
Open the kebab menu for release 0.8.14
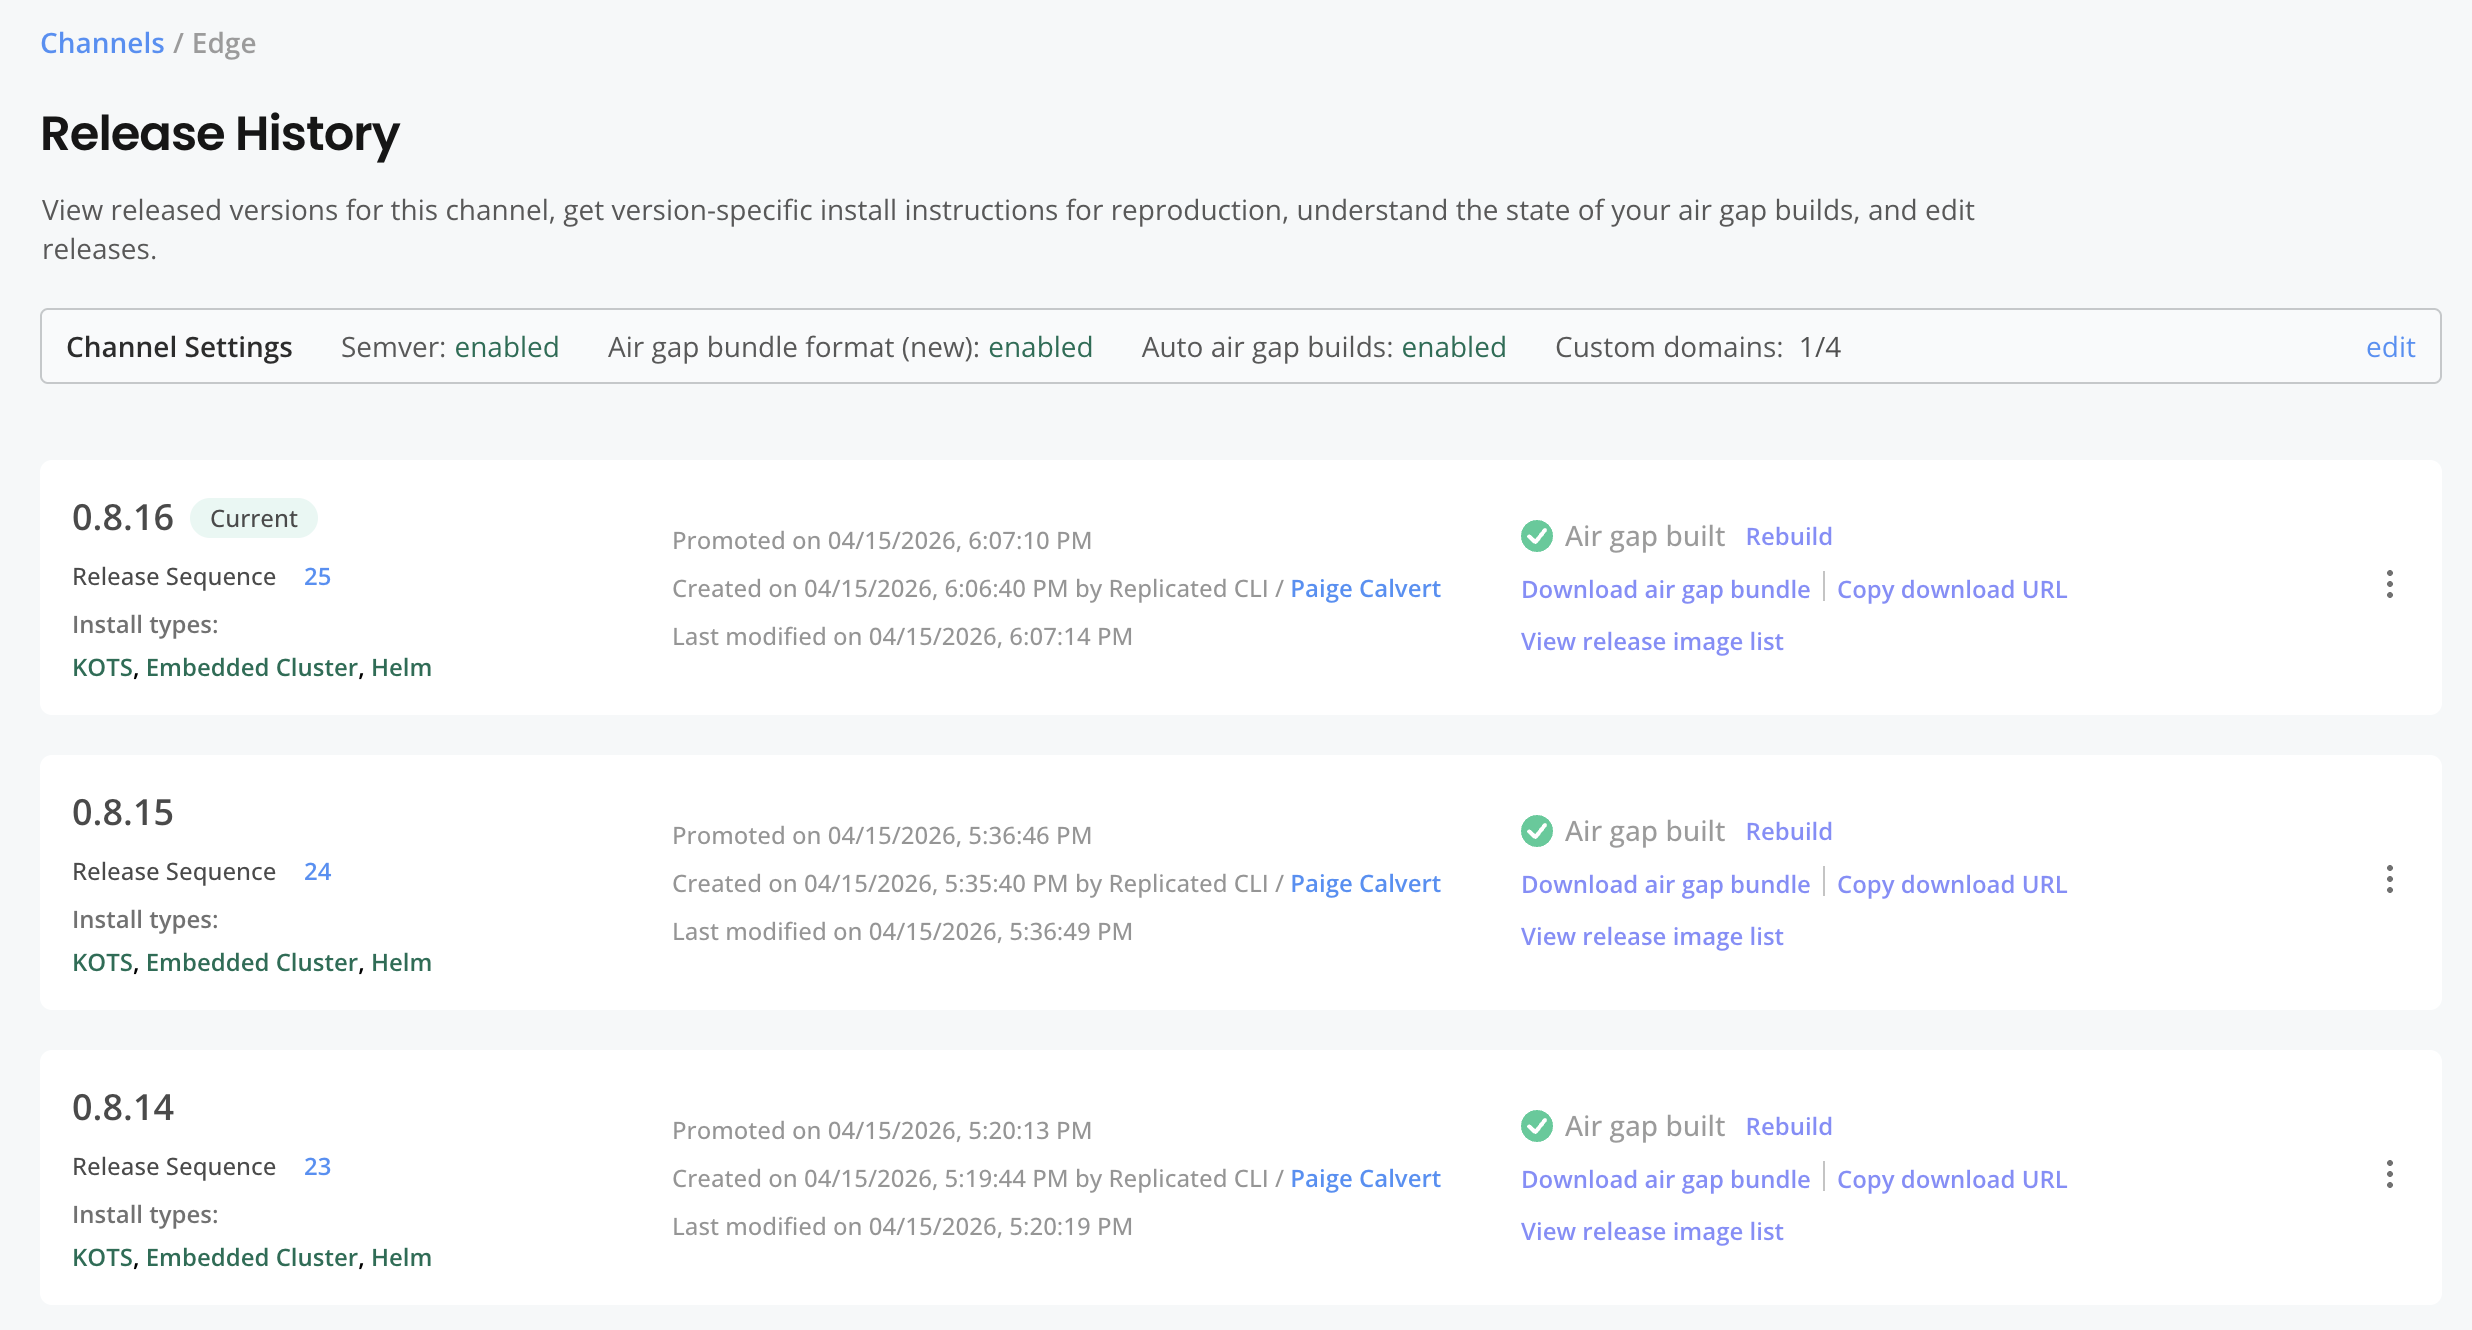click(2390, 1174)
